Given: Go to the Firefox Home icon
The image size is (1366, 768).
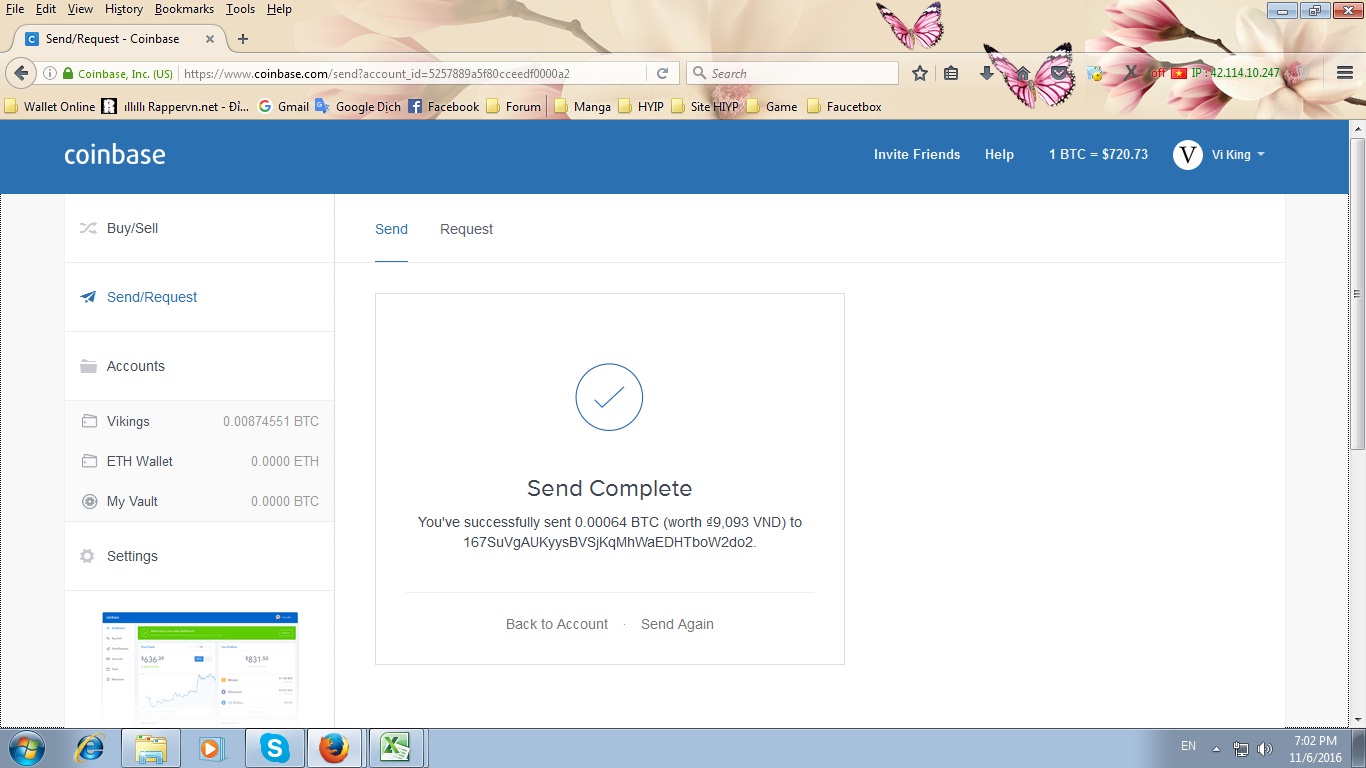Looking at the screenshot, I should 1023,73.
